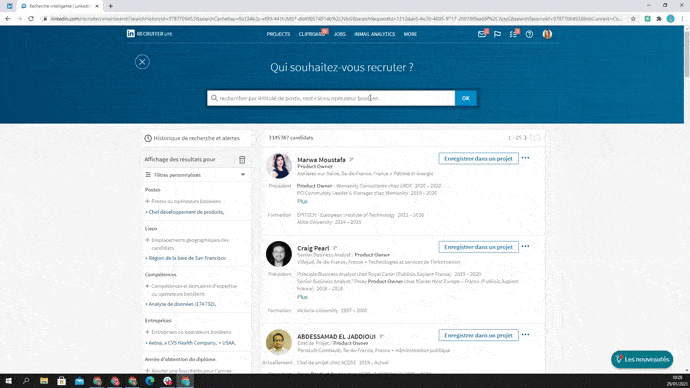Open the help question mark icon
The image size is (690, 388).
click(x=529, y=34)
